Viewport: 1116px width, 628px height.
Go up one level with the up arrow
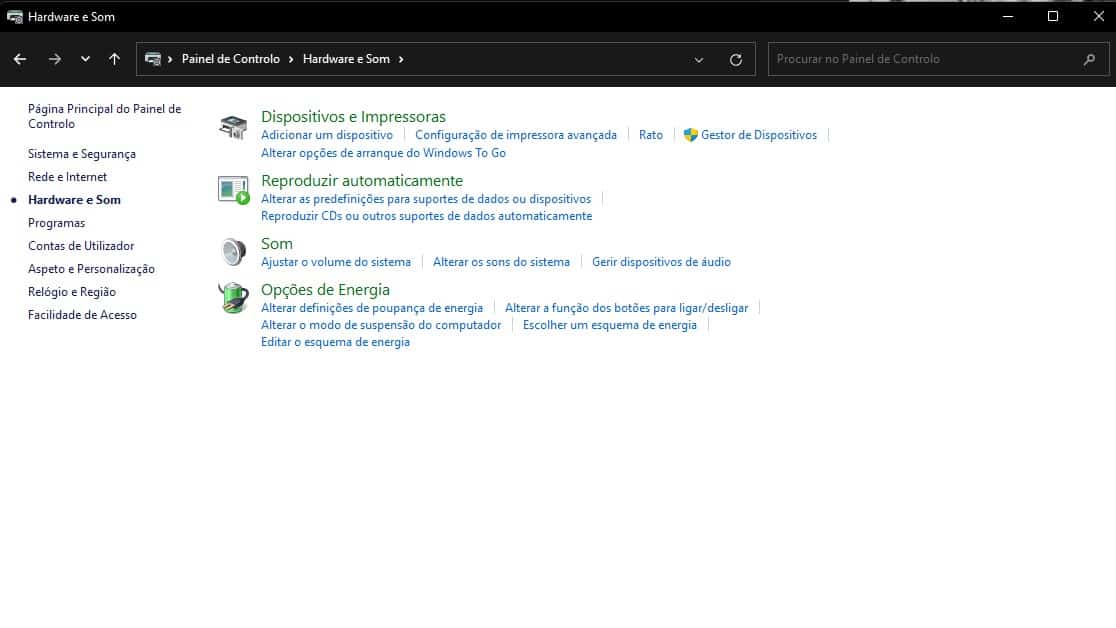click(x=114, y=58)
